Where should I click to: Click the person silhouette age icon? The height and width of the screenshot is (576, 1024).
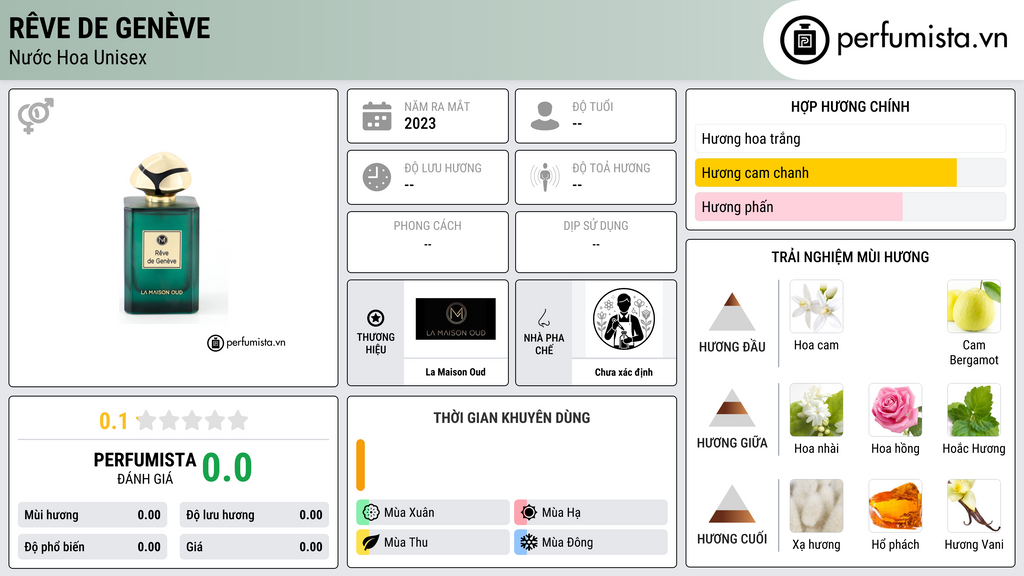click(x=545, y=116)
